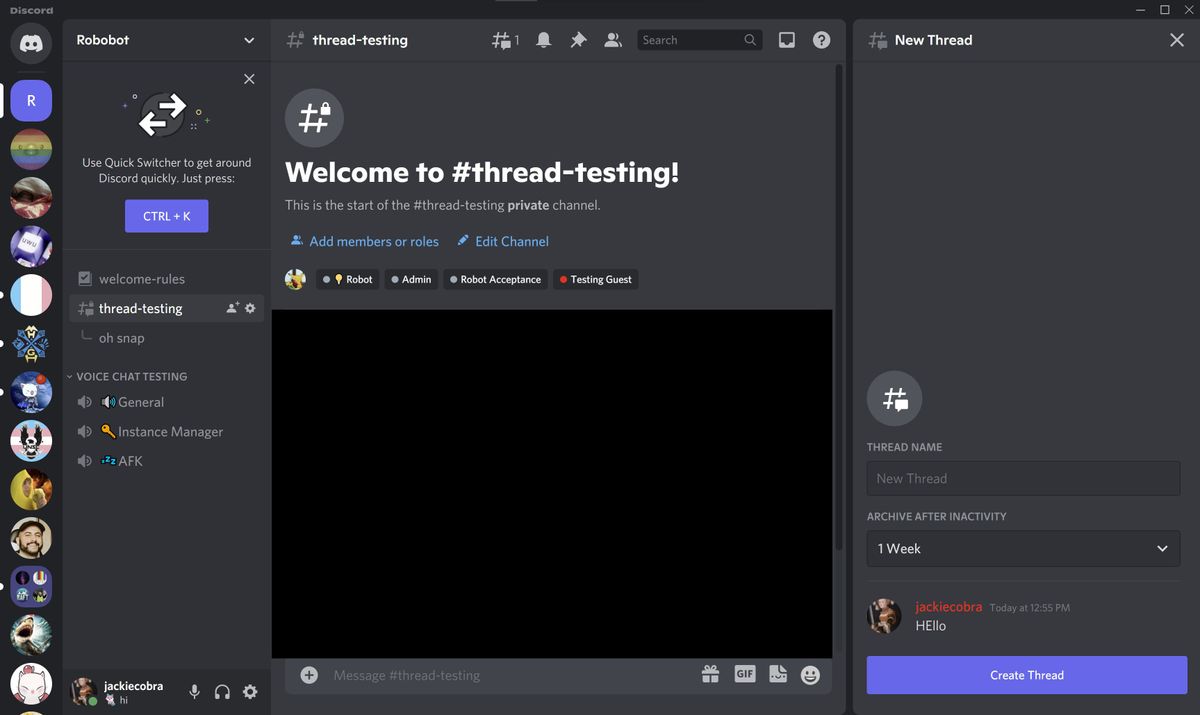1200x715 pixels.
Task: Click the gift icon to send Nitro
Action: click(710, 674)
